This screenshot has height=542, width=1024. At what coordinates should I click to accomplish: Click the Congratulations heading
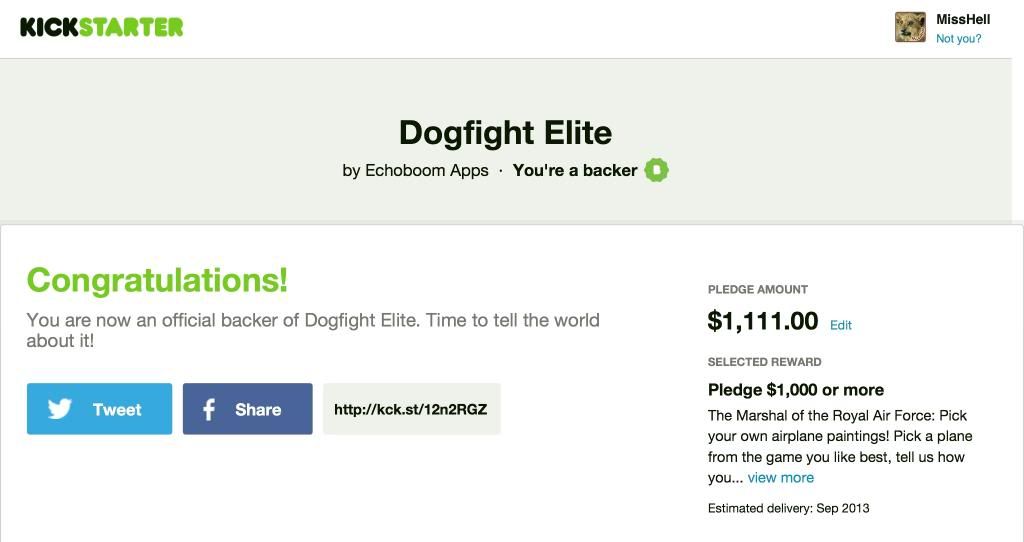pos(157,280)
